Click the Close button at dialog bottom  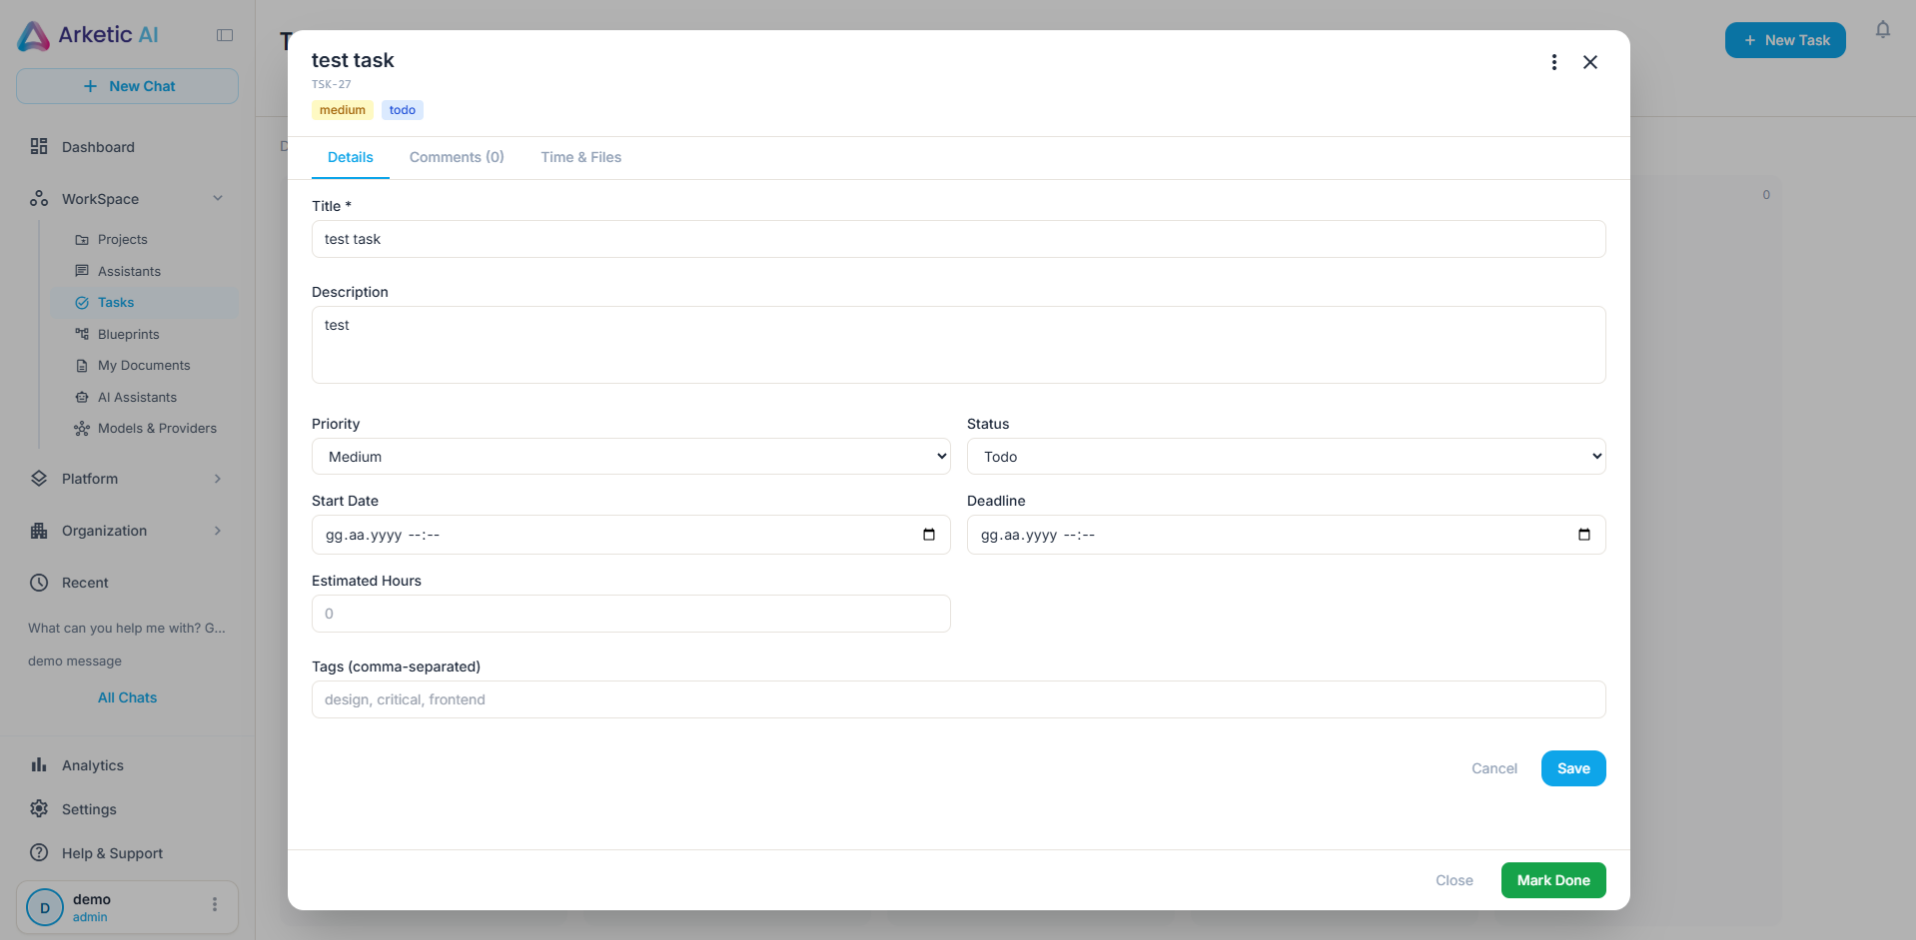coord(1454,880)
